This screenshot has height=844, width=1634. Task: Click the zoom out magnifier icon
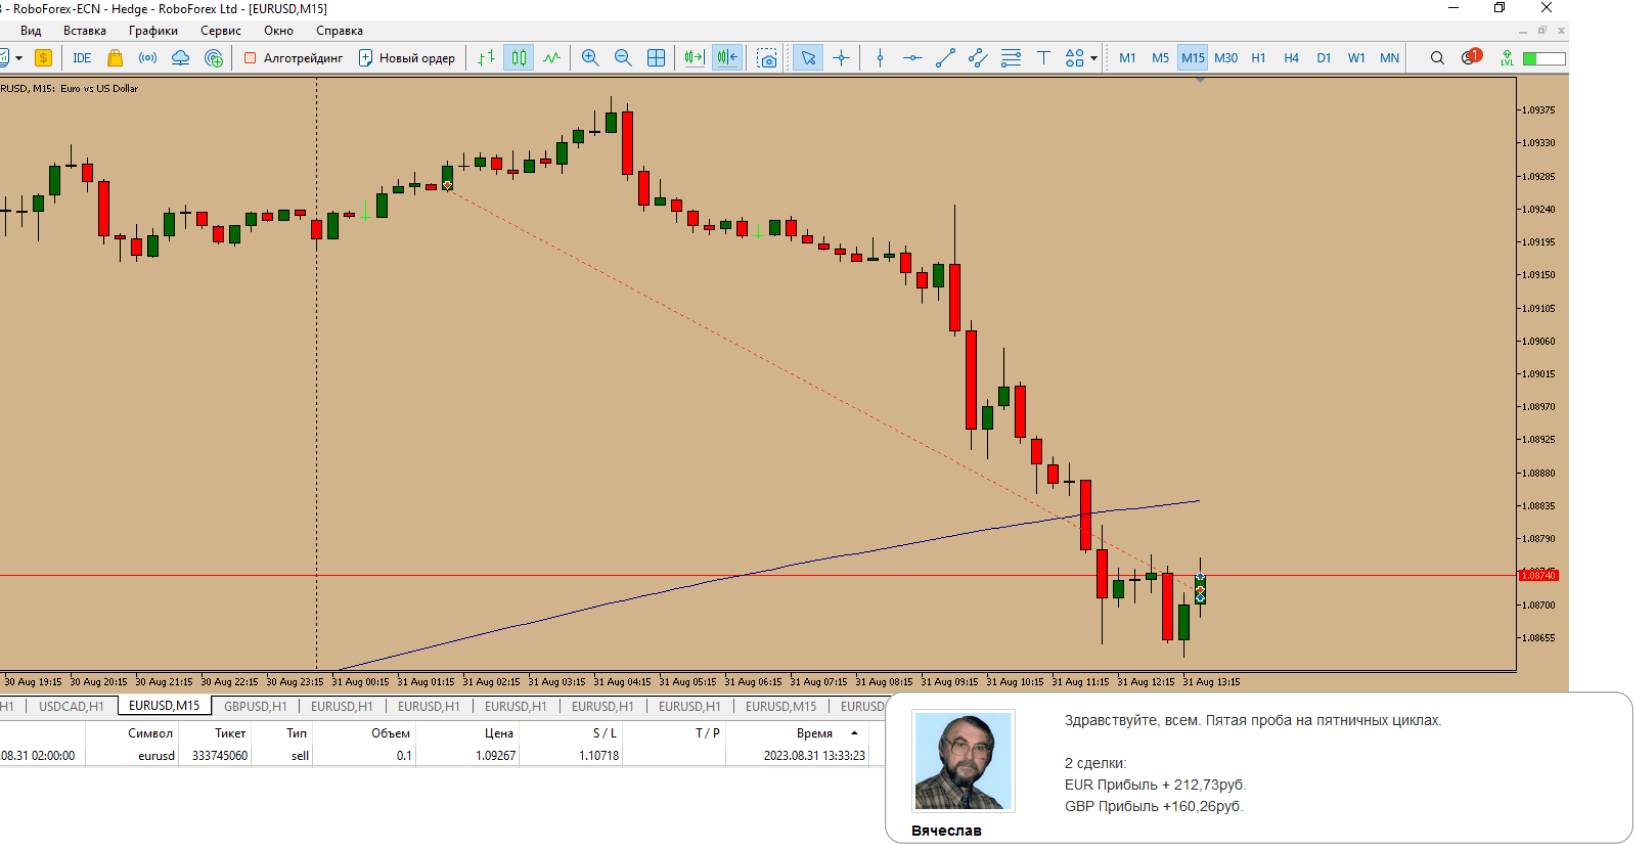tap(623, 58)
